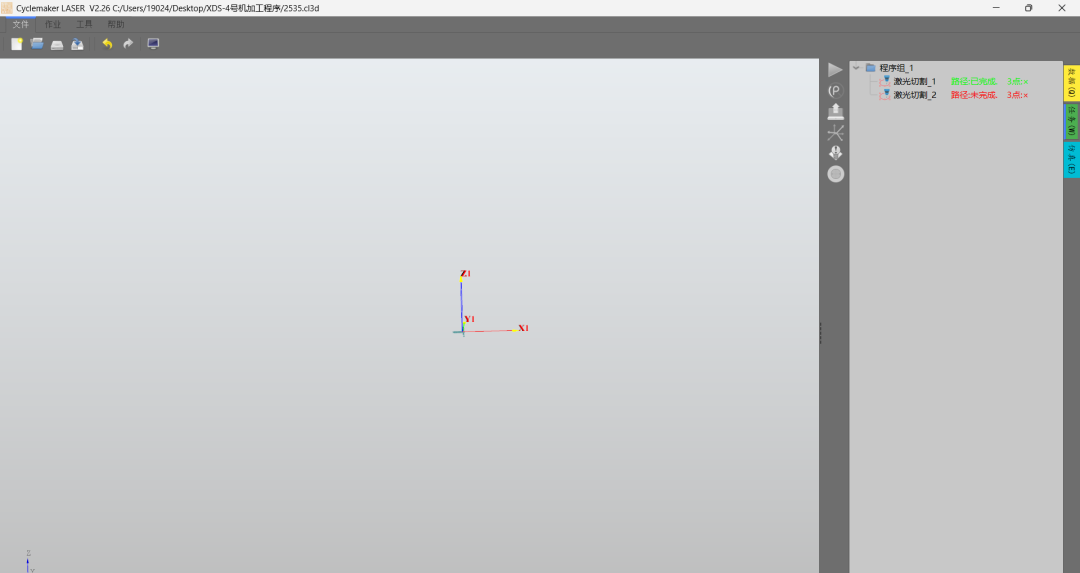The image size is (1080, 573).
Task: Click the laser head warning icon
Action: [835, 153]
